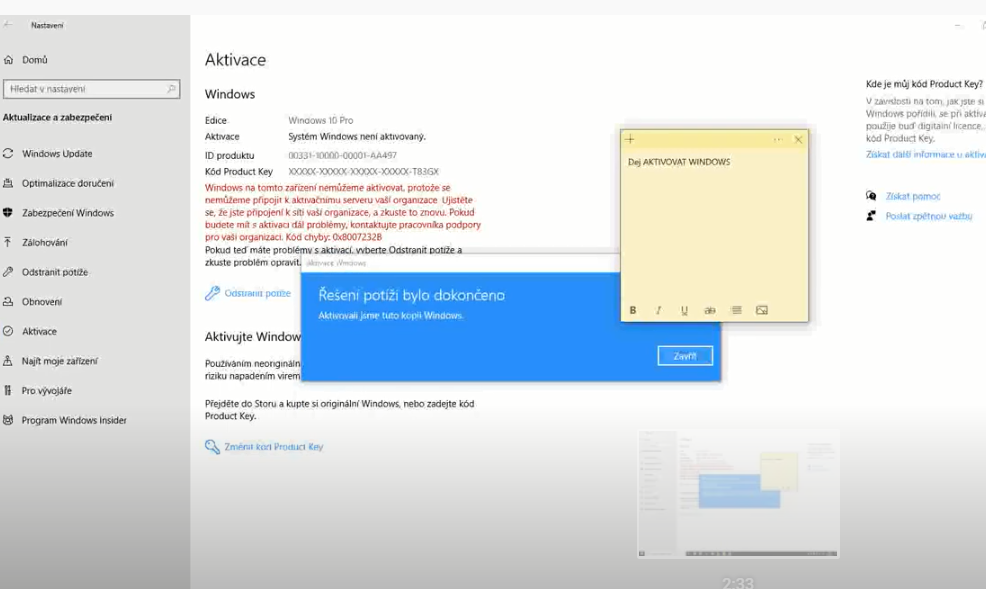
Task: Open 'Získat další informace o aktiv...' link
Action: (x=926, y=155)
